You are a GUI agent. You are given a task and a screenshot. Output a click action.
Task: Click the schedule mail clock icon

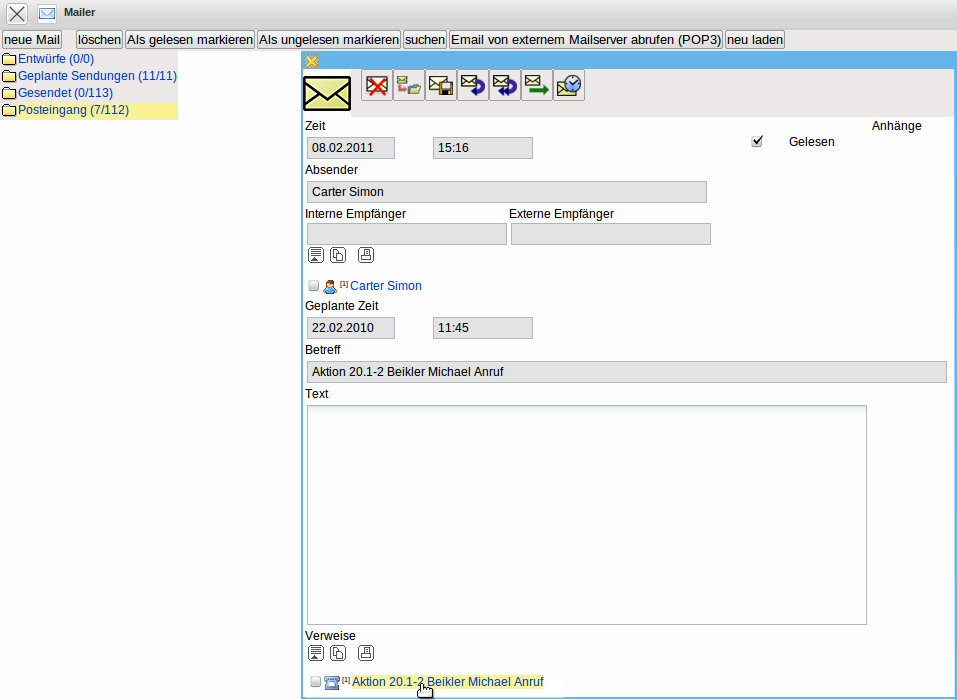point(569,86)
